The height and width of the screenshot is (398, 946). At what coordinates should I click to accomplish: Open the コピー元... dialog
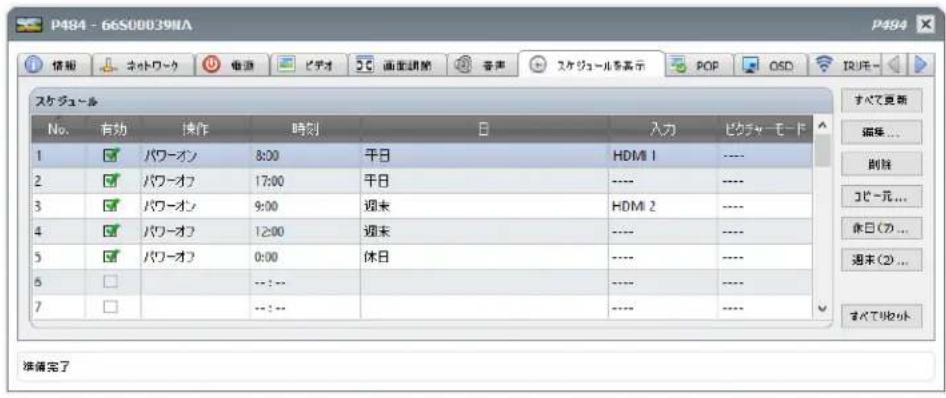tap(881, 196)
